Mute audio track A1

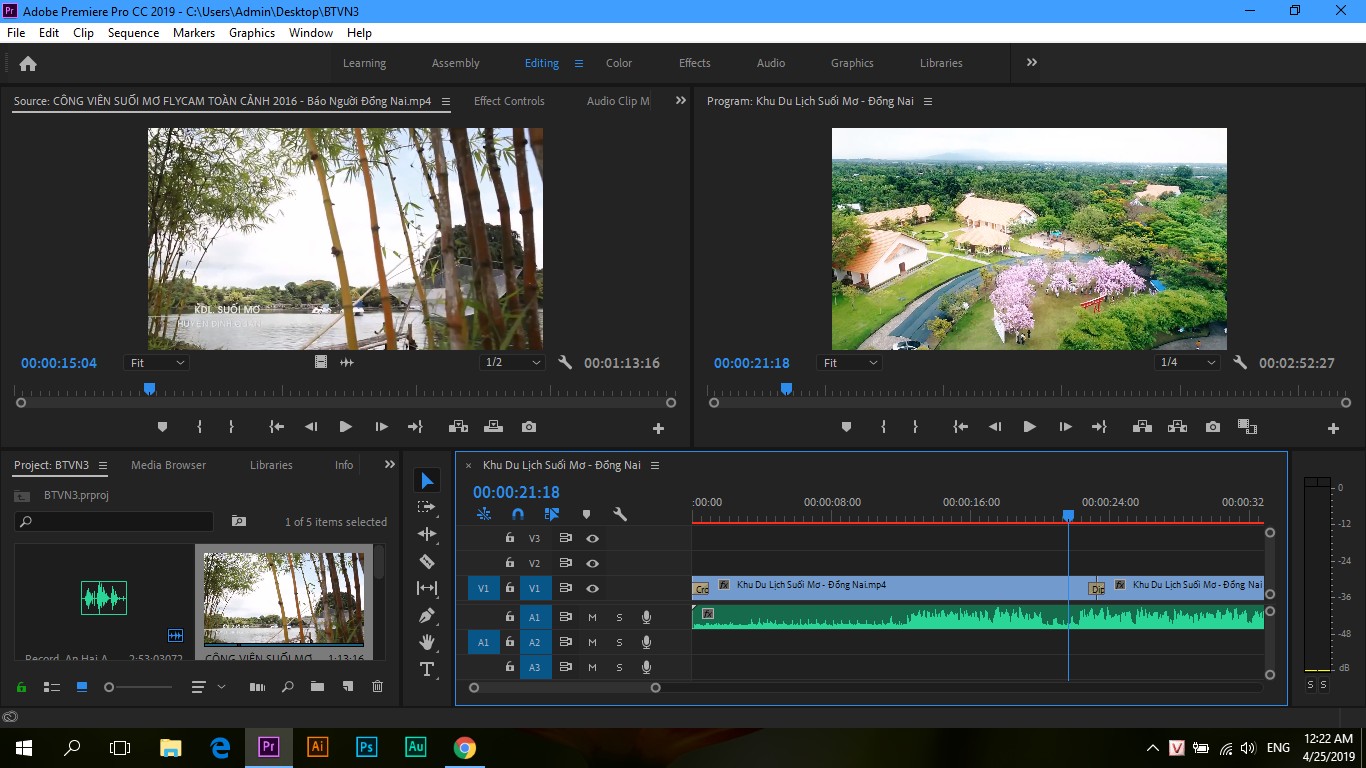pos(592,617)
